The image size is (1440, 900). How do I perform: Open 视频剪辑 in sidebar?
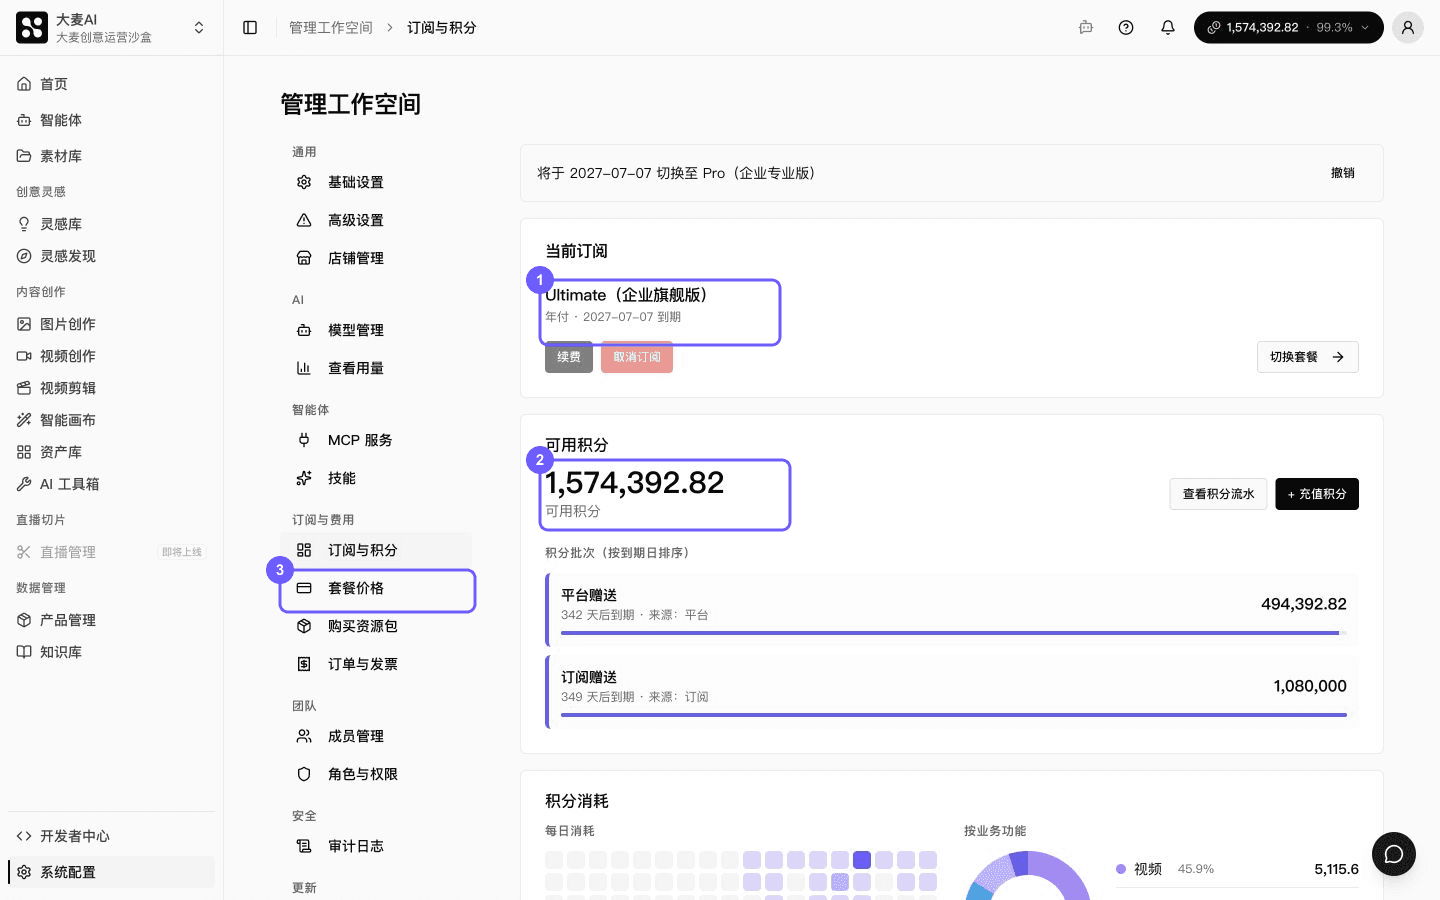(x=111, y=388)
